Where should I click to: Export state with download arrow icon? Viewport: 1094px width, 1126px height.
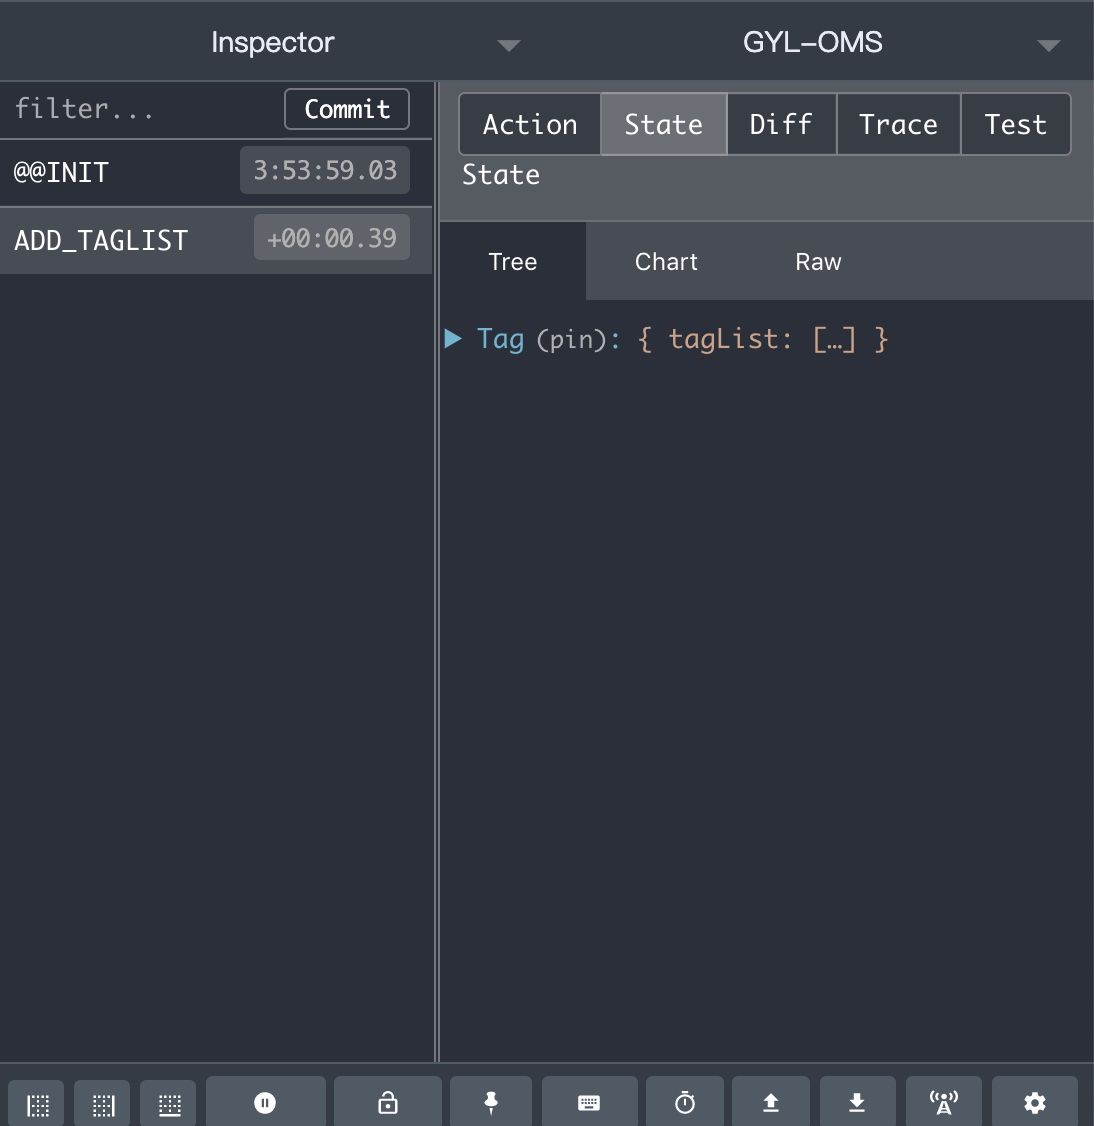tap(857, 1102)
